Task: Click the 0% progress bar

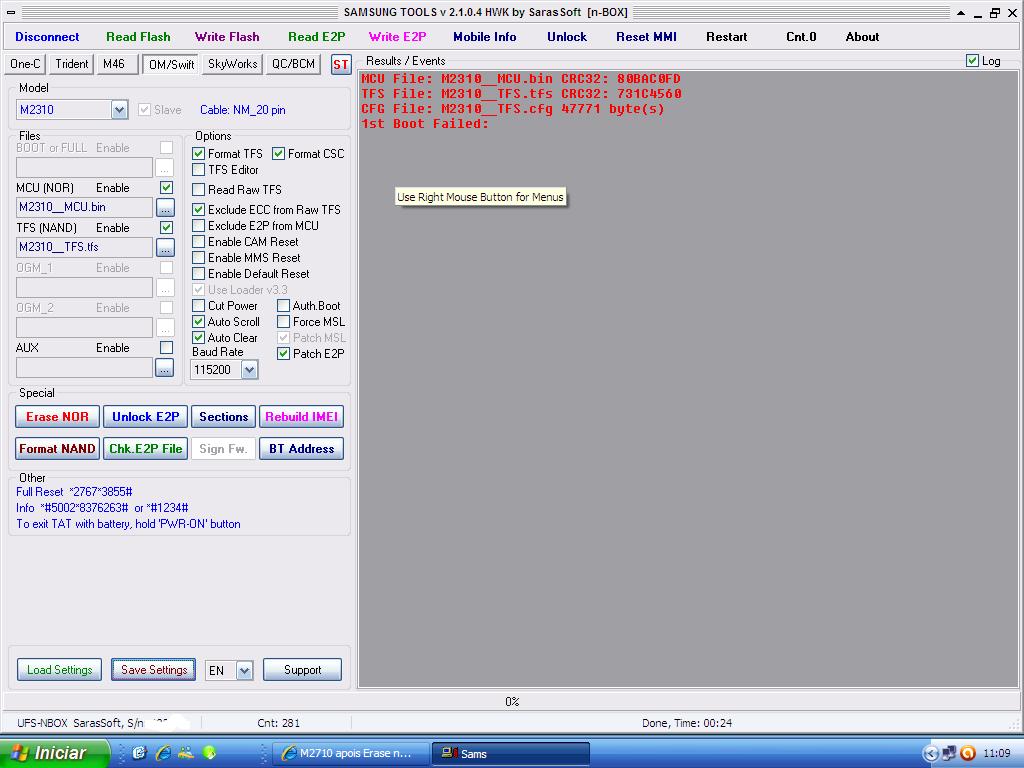Action: [x=511, y=701]
